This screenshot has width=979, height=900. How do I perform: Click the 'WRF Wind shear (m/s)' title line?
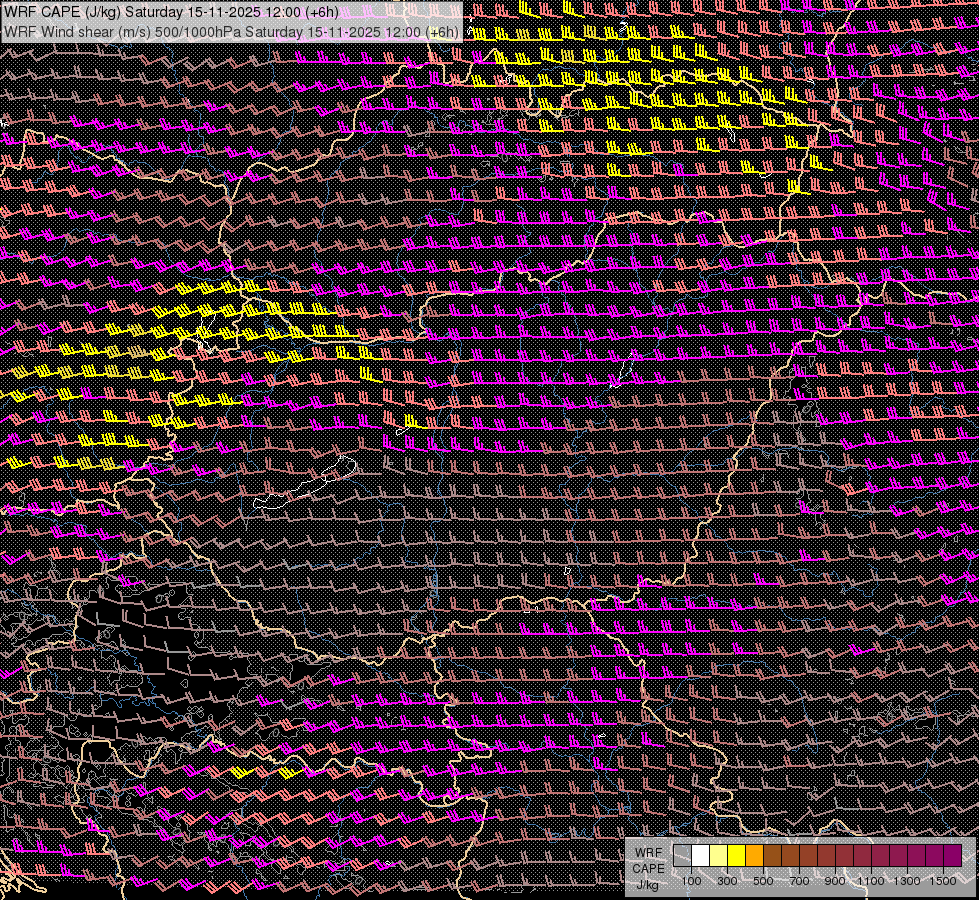[x=232, y=31]
